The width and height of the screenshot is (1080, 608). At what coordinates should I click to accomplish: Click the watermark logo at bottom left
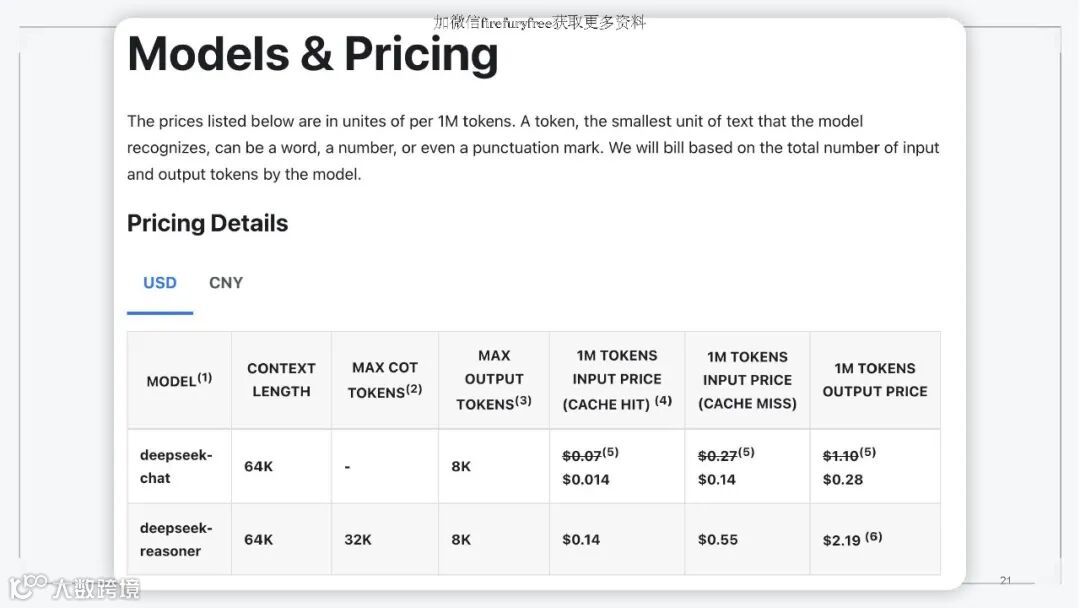[x=74, y=587]
